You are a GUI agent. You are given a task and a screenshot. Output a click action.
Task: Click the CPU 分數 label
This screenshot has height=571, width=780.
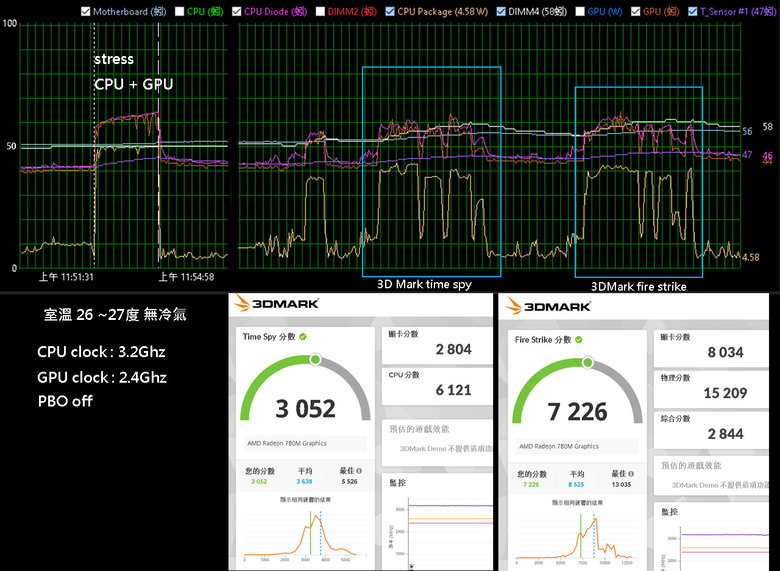tap(404, 375)
